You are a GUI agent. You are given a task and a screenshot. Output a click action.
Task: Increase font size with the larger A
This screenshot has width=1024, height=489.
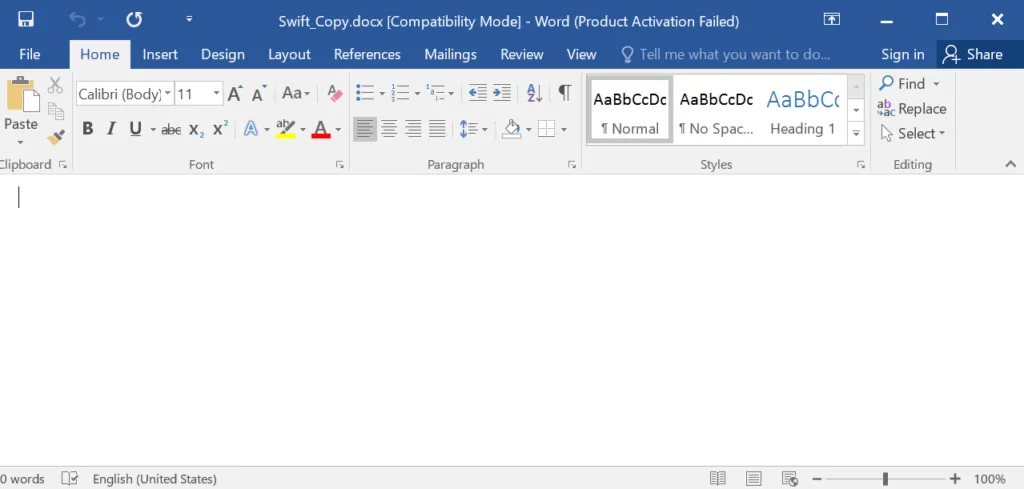(x=235, y=93)
